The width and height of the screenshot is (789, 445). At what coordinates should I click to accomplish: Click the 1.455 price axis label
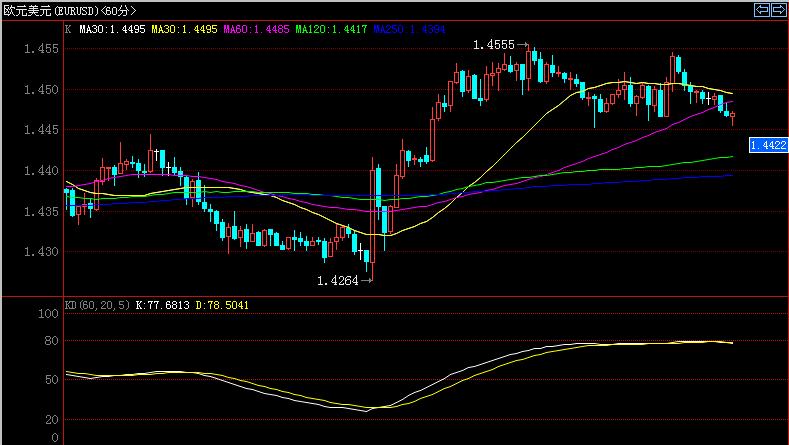click(x=41, y=49)
